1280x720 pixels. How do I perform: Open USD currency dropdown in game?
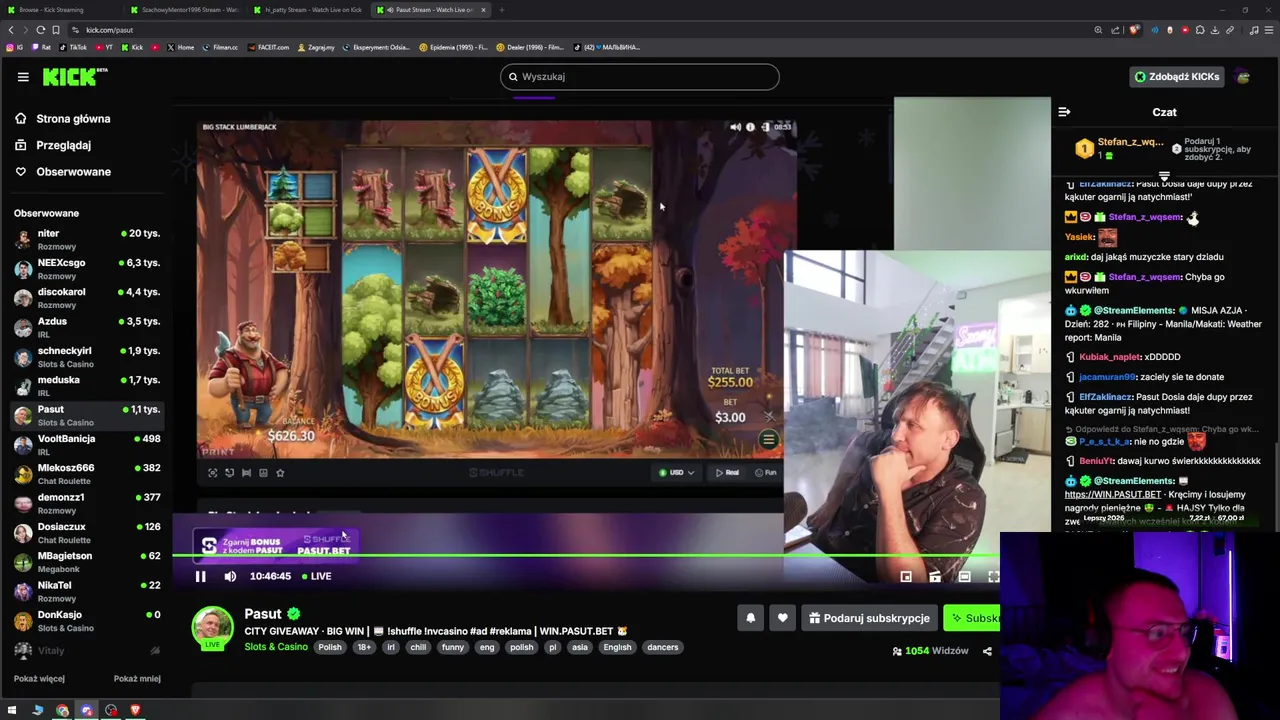pos(676,473)
